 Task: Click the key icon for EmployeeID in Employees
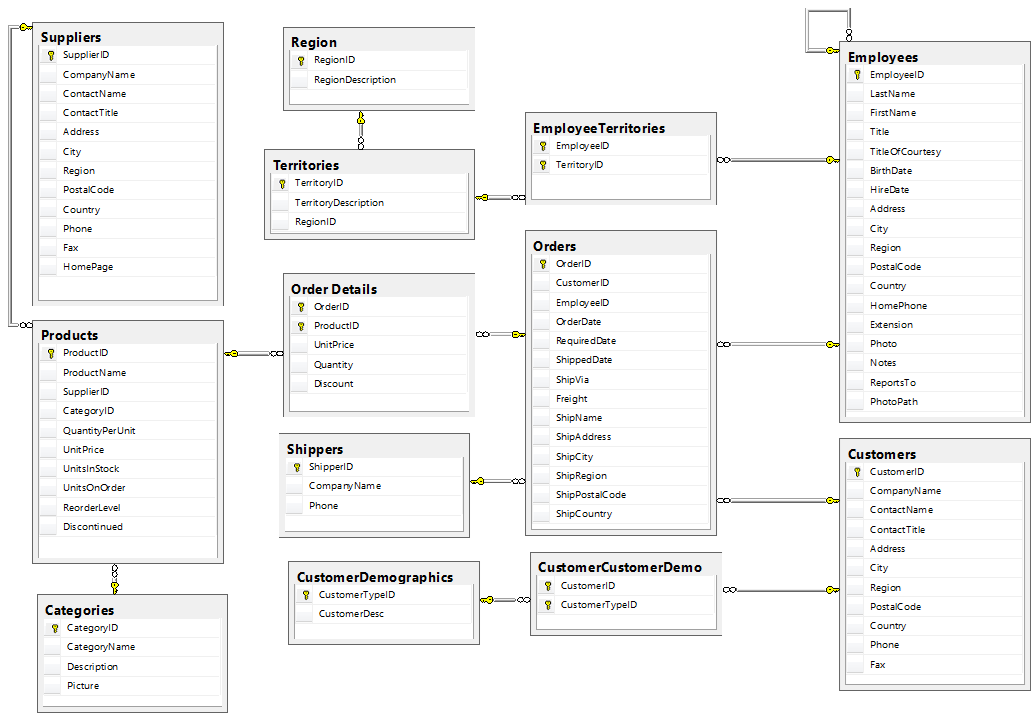click(855, 74)
